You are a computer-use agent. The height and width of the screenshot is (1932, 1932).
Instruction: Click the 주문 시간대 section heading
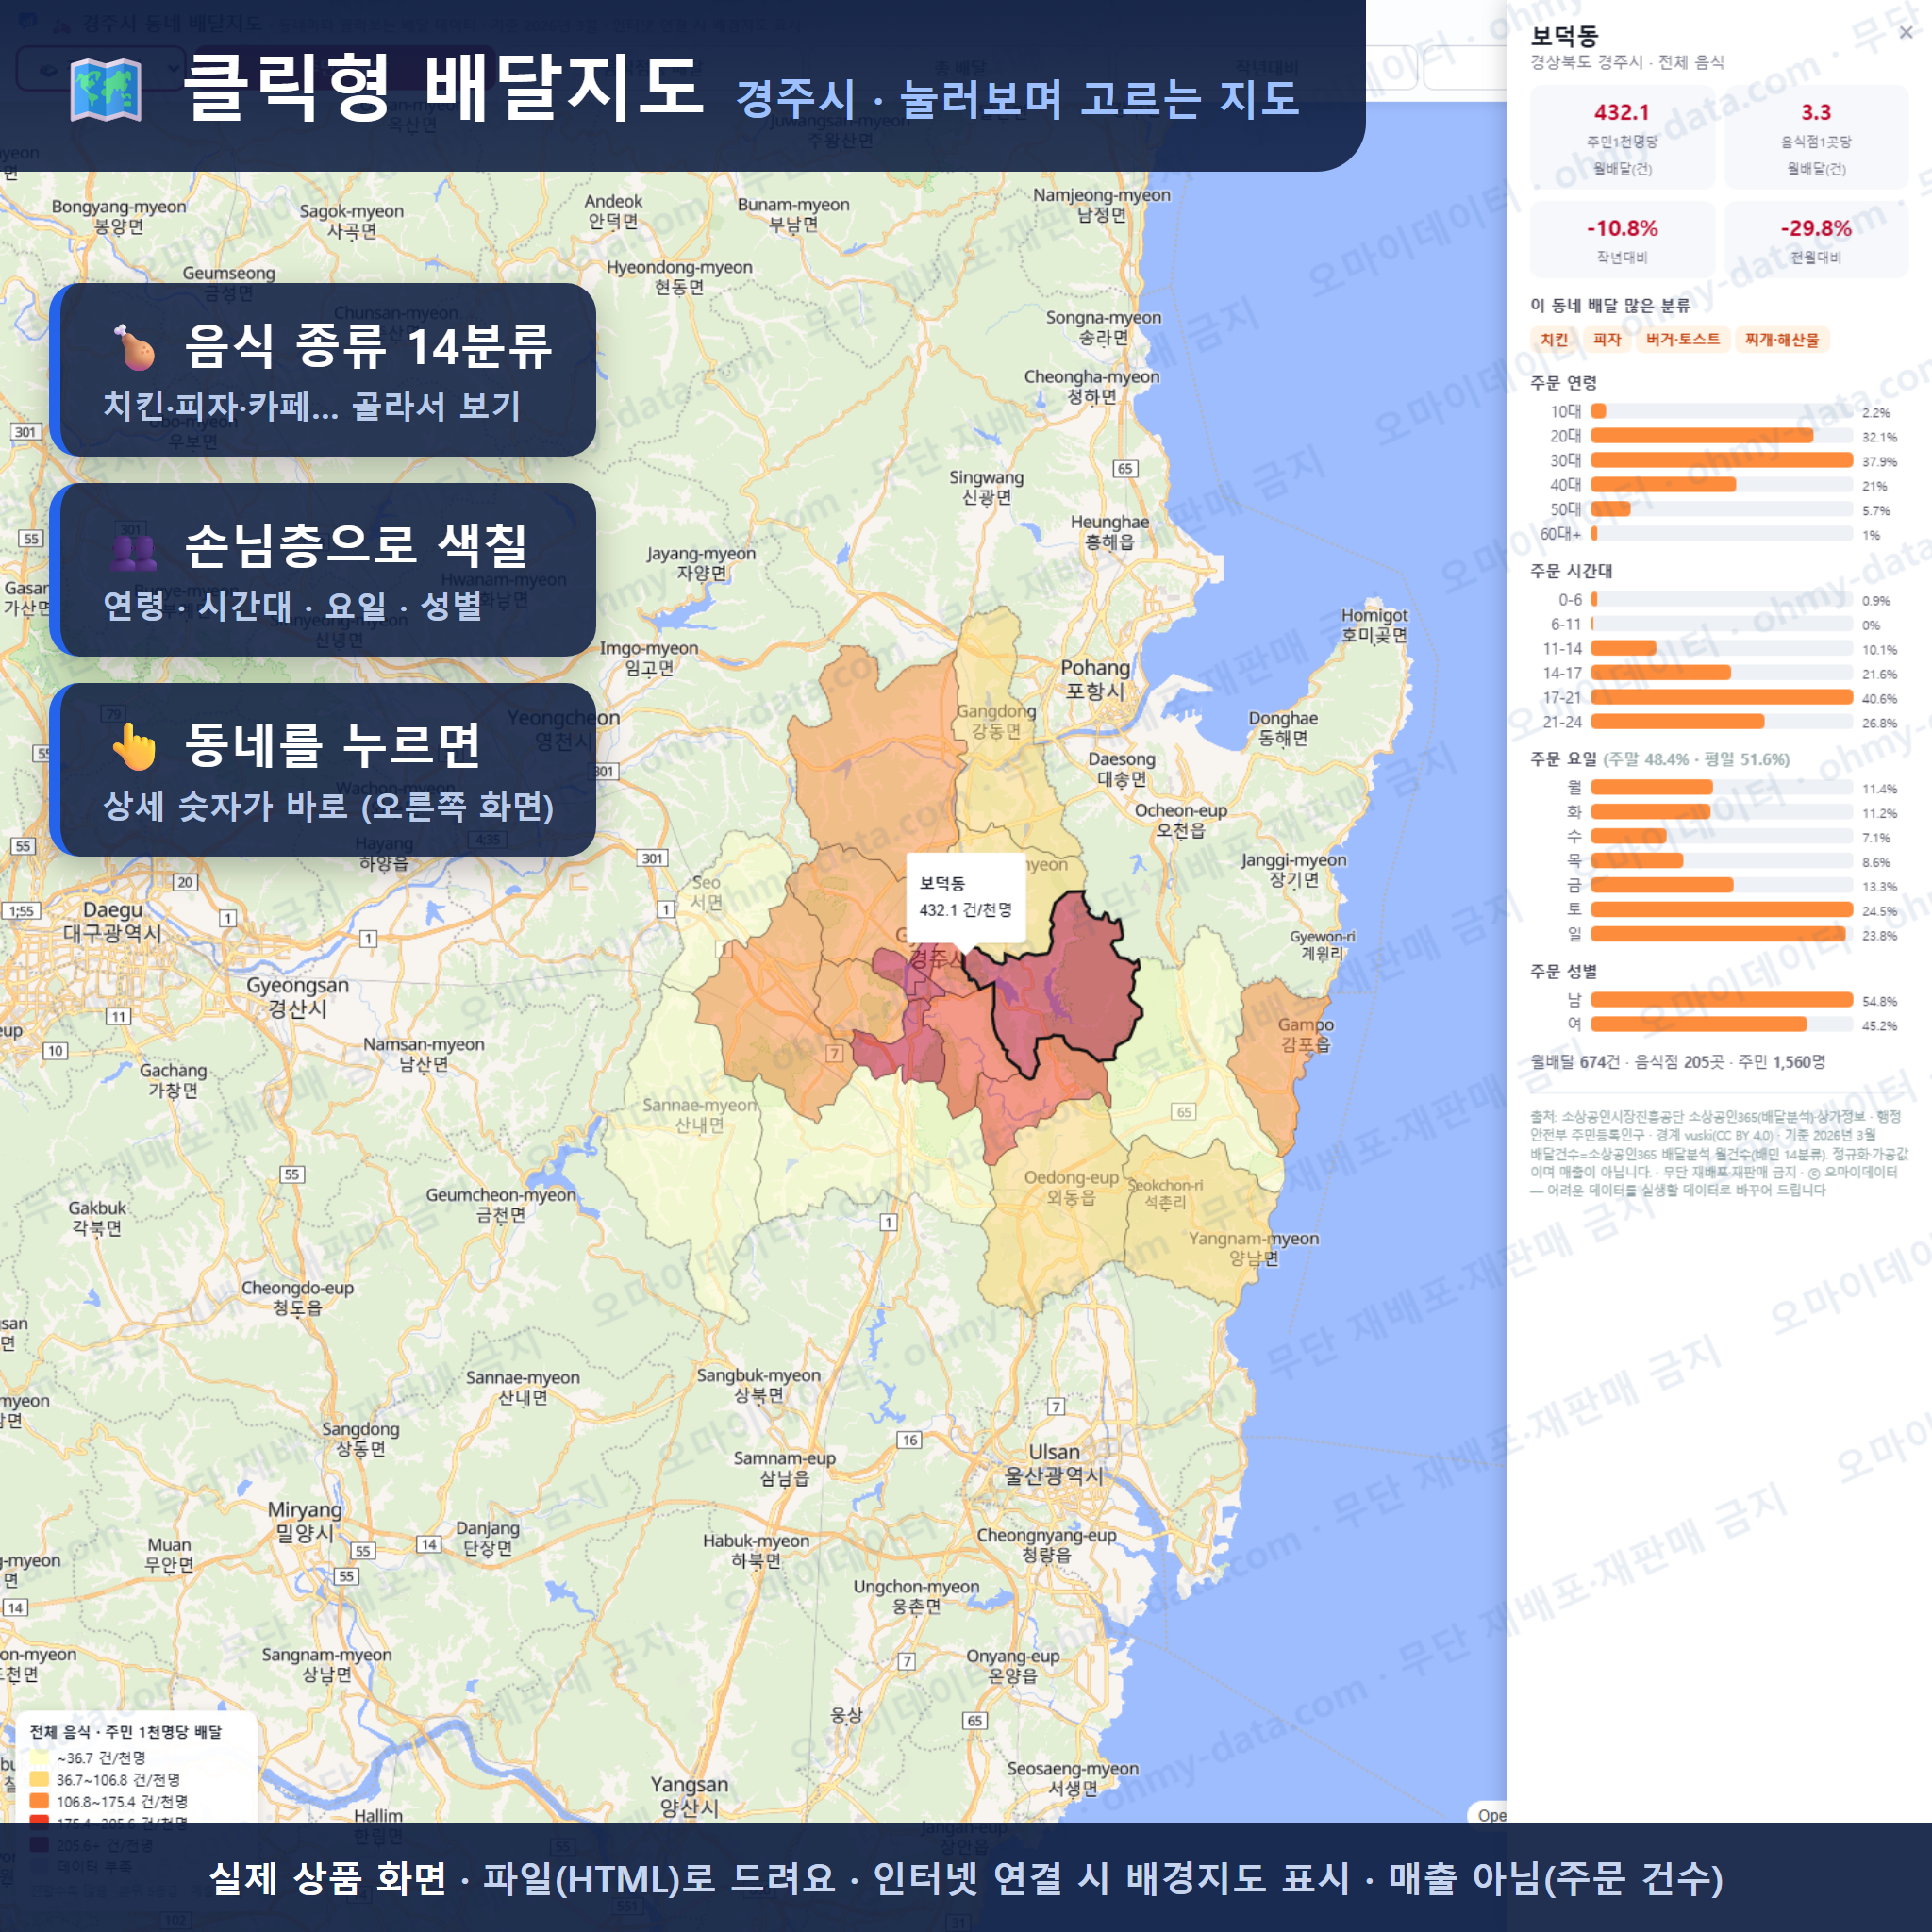coord(1571,571)
